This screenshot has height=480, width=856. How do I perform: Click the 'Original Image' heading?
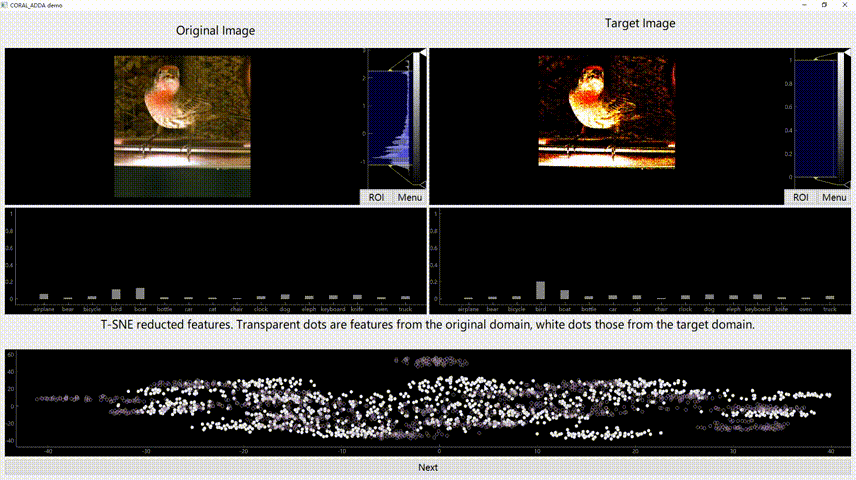click(x=215, y=31)
